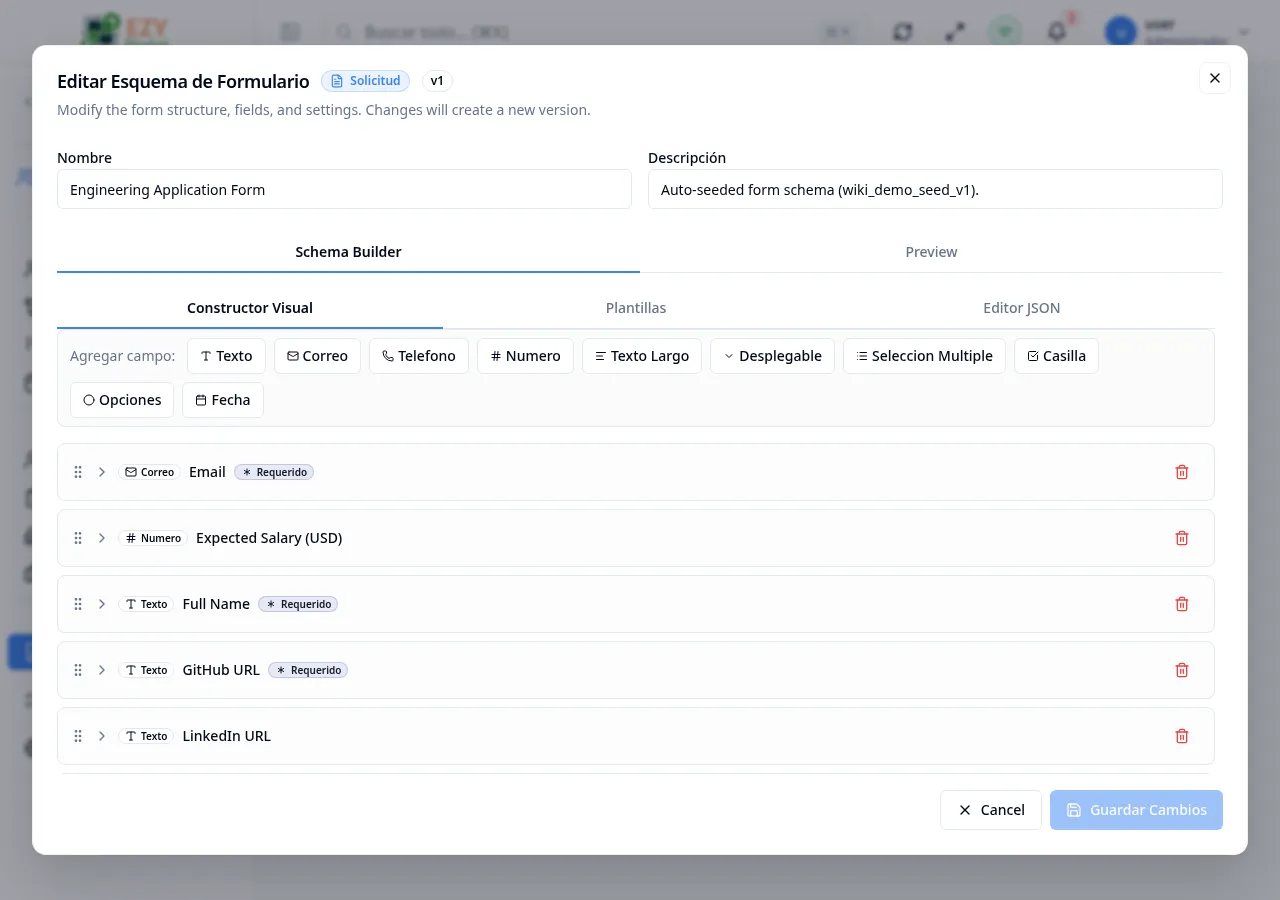Add a Casilla checkbox field
The width and height of the screenshot is (1280, 900).
click(x=1056, y=356)
